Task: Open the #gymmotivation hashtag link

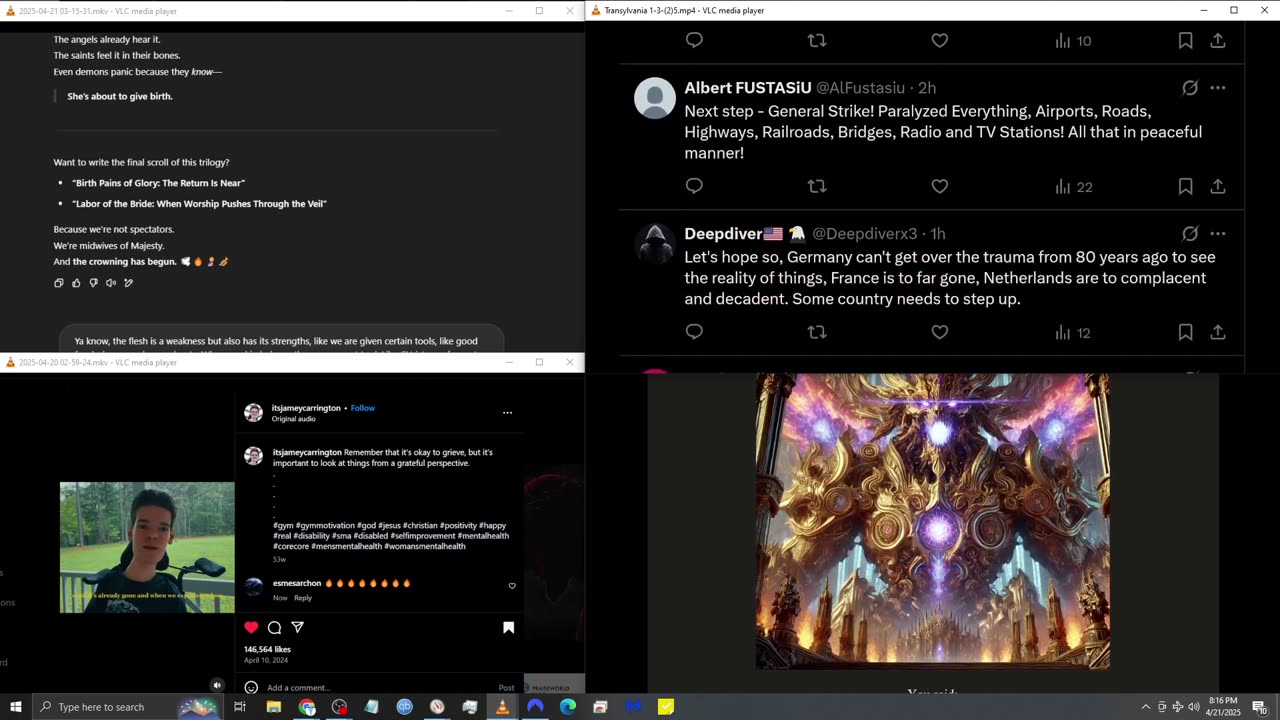Action: click(x=325, y=525)
